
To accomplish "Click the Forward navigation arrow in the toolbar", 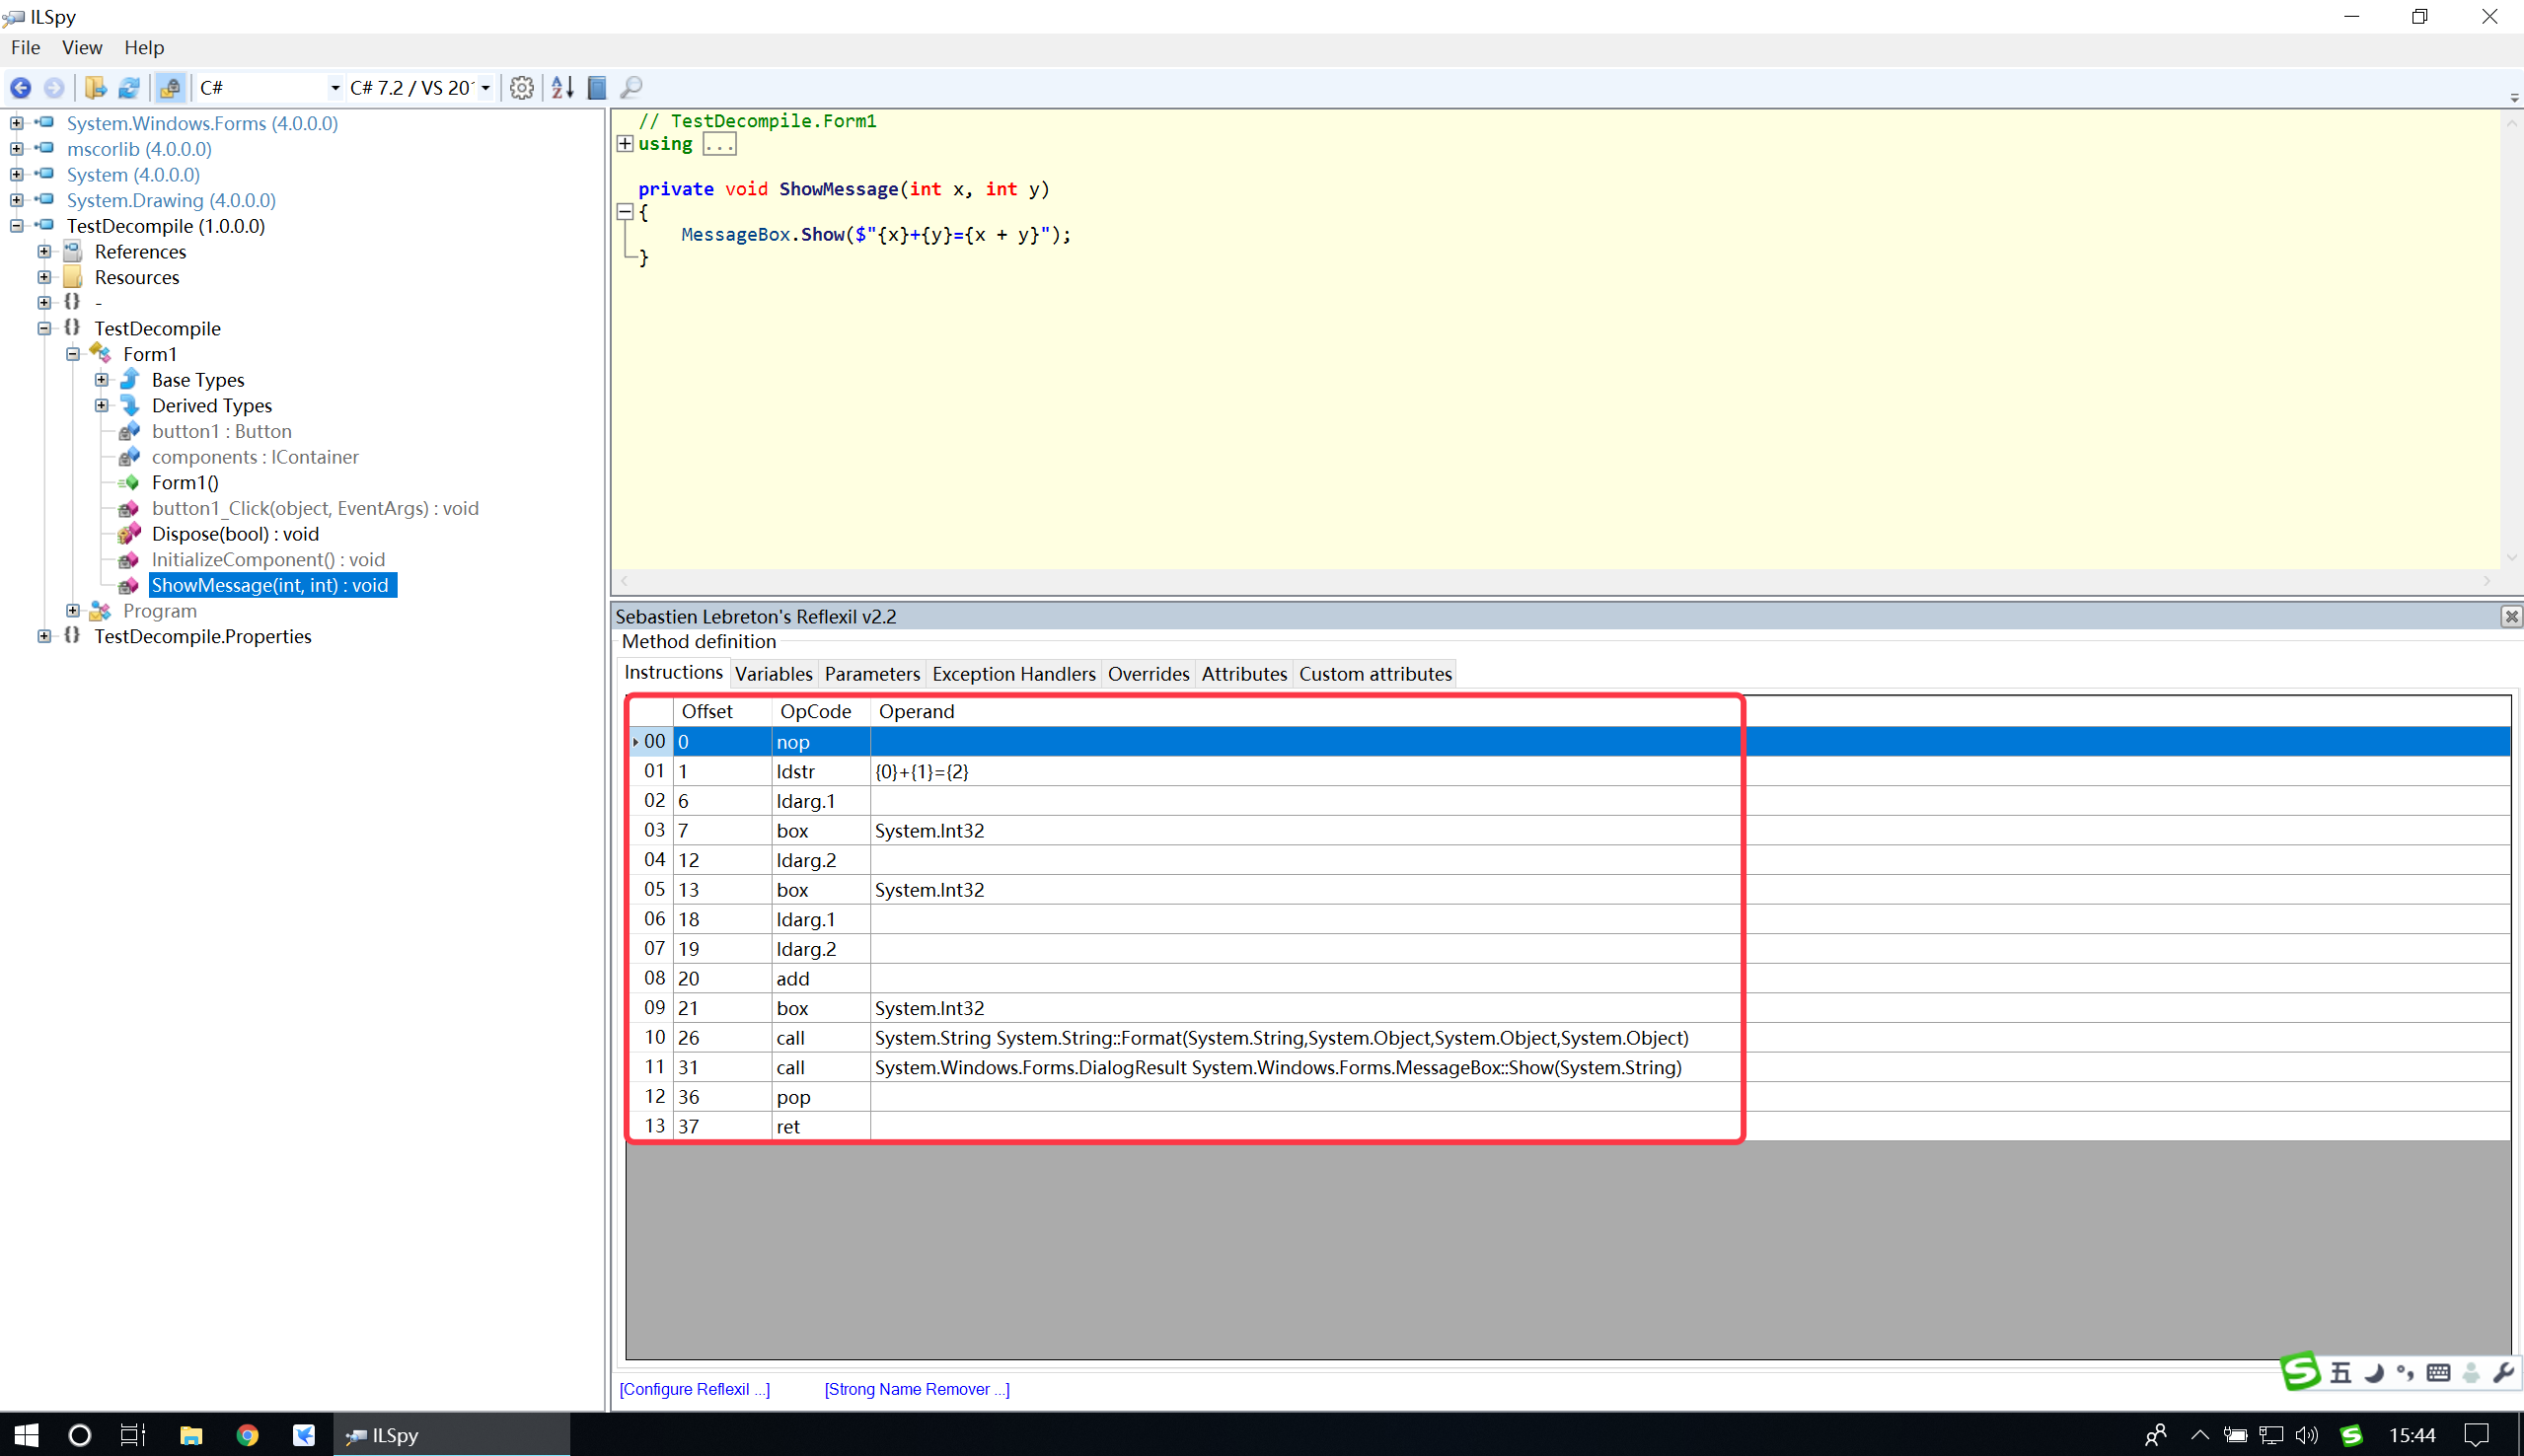I will [x=54, y=88].
